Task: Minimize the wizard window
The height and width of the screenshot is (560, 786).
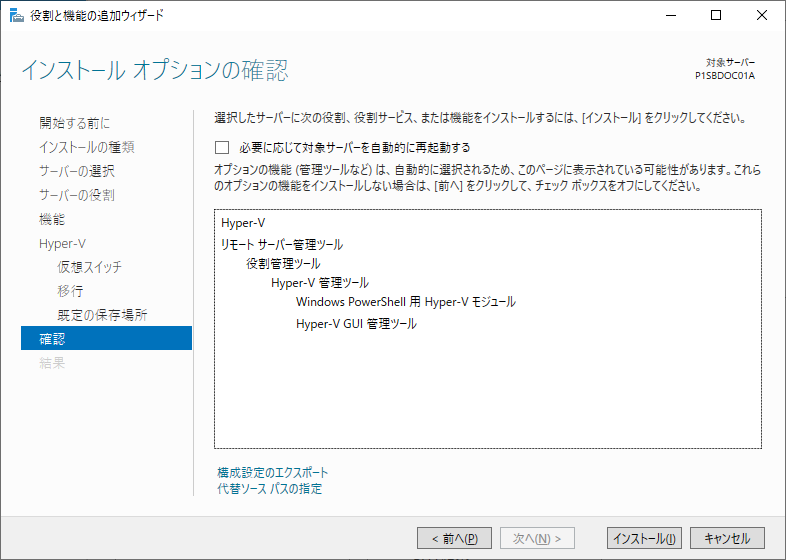Action: [671, 15]
